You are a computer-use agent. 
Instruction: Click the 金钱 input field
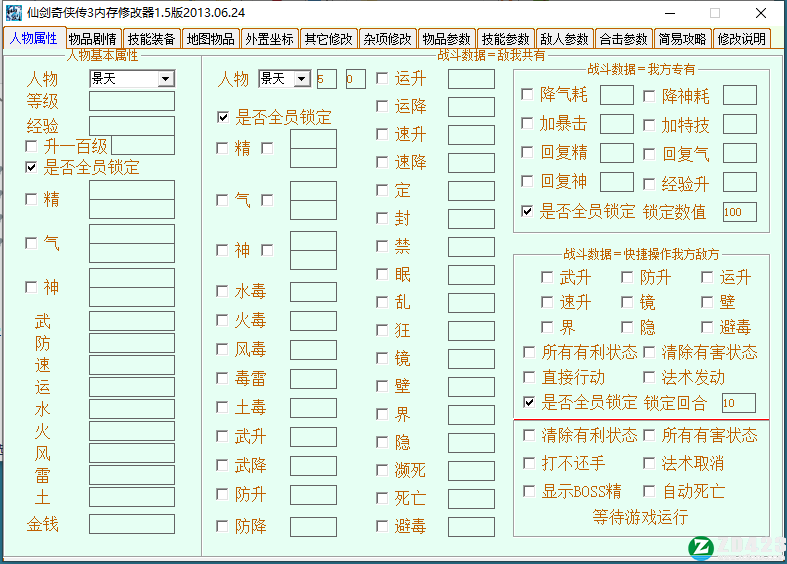tap(132, 524)
